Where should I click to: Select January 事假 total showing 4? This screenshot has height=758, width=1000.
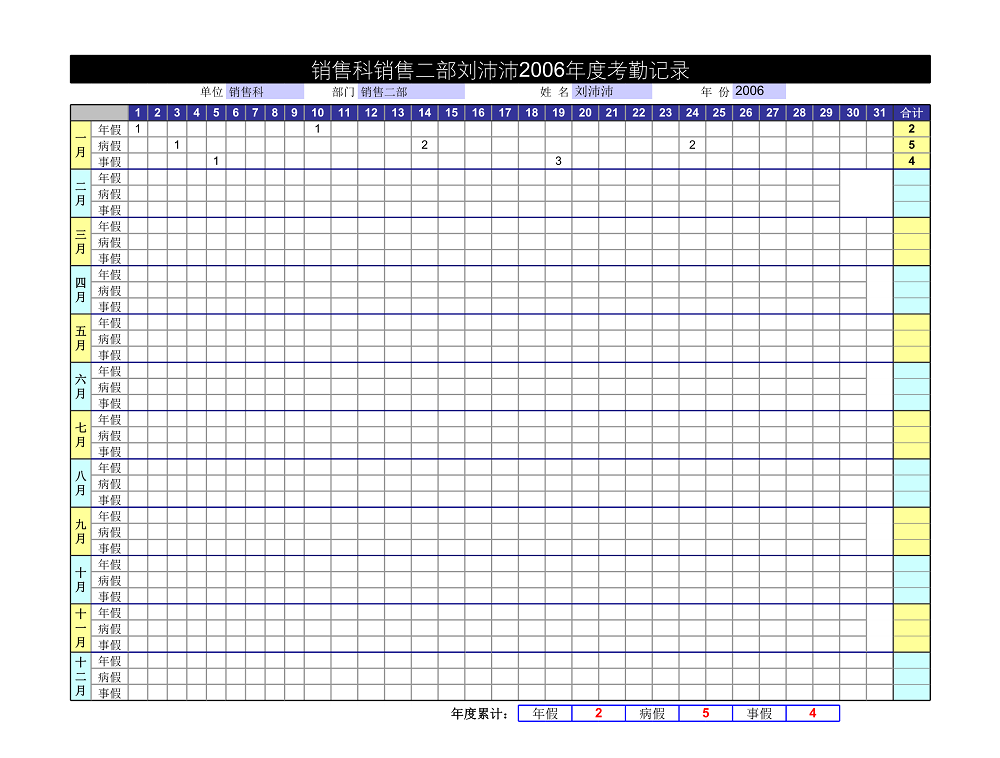coord(911,161)
